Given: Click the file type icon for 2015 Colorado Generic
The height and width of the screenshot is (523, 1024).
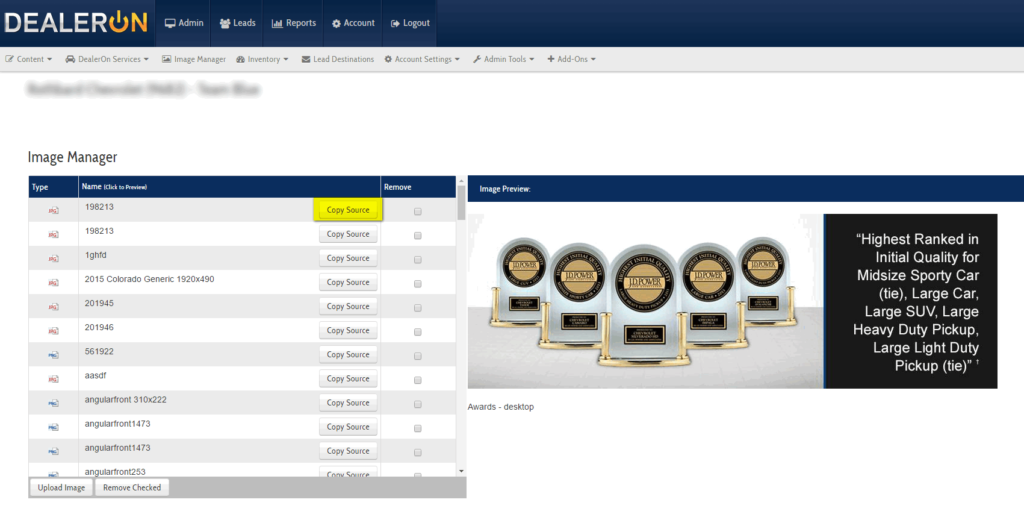Looking at the screenshot, I should 54,283.
